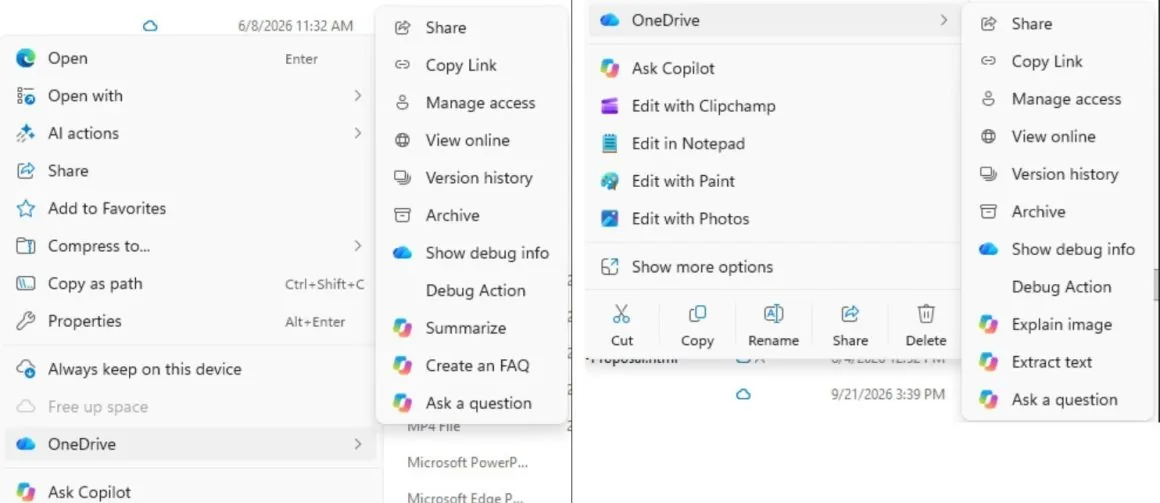Click the Share icon next to Rename
The height and width of the screenshot is (503, 1160).
850,314
